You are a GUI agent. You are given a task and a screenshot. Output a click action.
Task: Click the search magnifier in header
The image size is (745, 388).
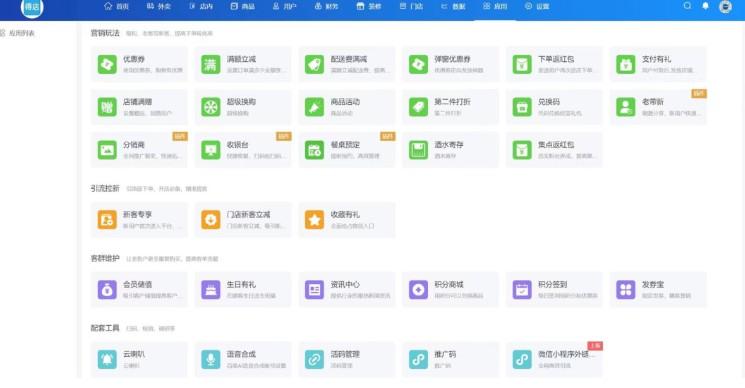pos(688,6)
